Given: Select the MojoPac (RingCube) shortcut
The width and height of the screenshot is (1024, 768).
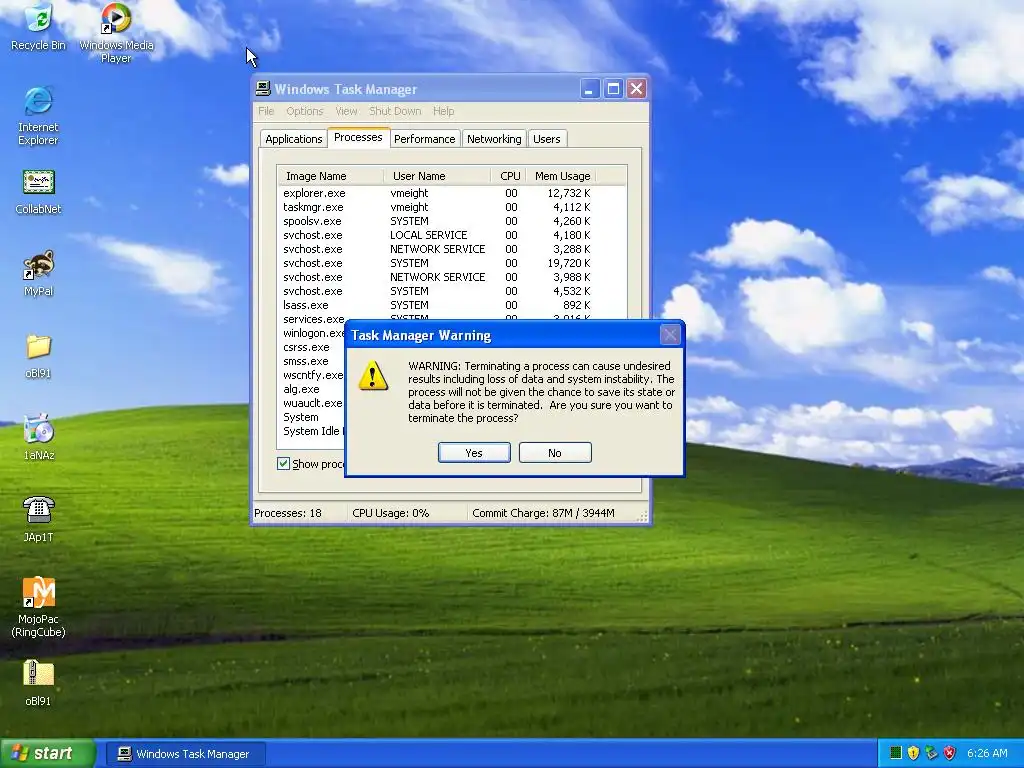Looking at the screenshot, I should (39, 607).
